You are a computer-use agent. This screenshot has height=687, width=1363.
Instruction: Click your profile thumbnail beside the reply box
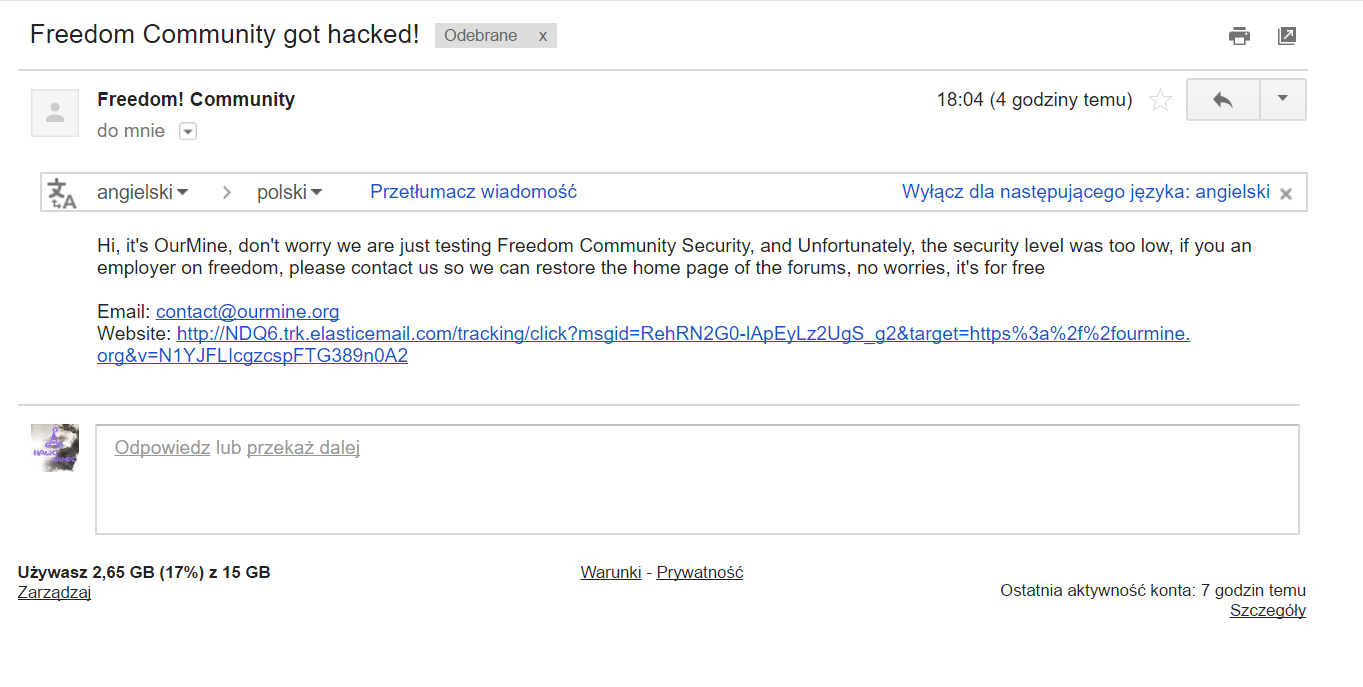pyautogui.click(x=55, y=447)
